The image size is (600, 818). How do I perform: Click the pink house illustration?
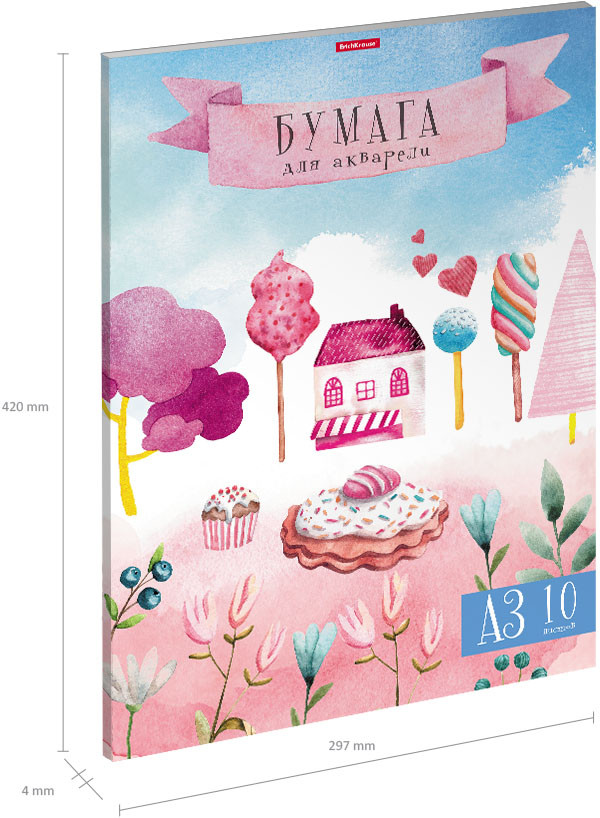coord(369,377)
